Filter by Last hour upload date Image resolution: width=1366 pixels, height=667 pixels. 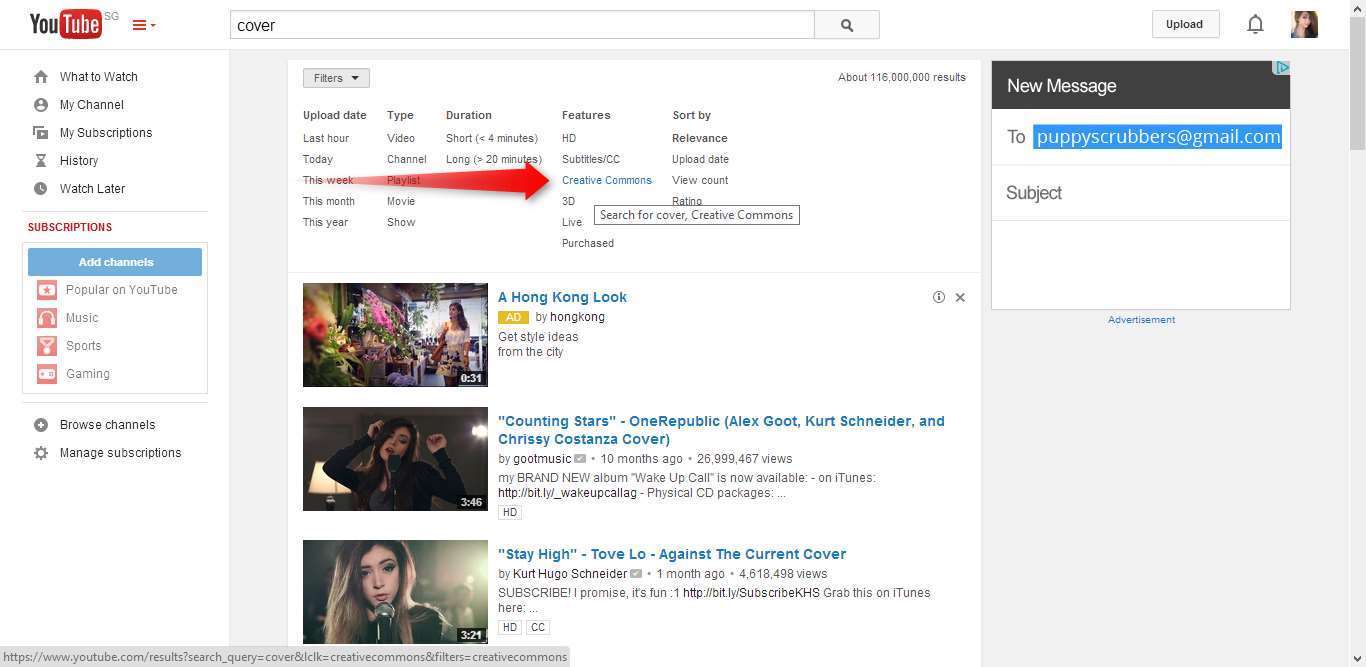point(326,139)
